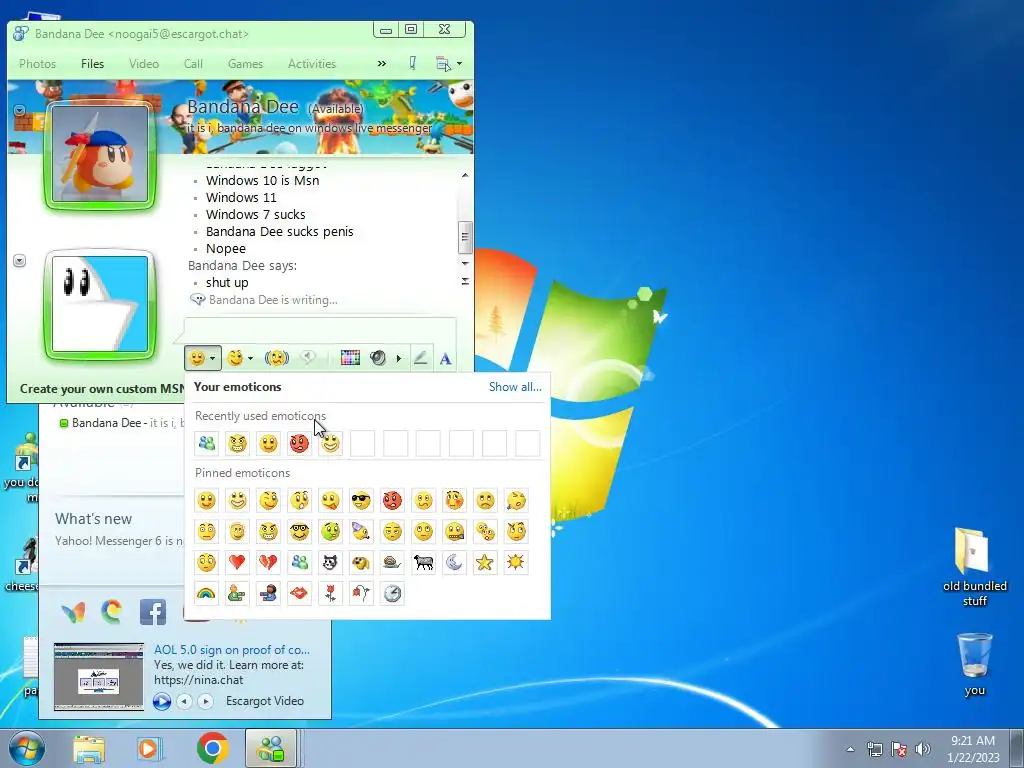The image size is (1024, 768).
Task: Play the Escargot Video
Action: tap(161, 701)
